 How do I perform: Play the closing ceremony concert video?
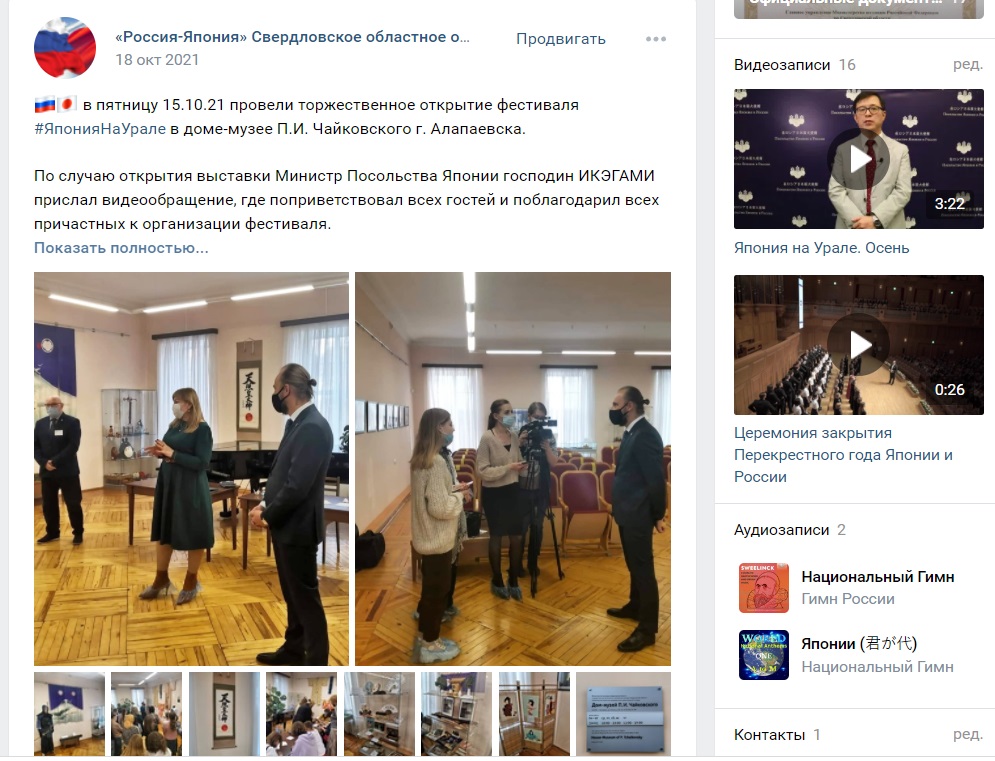[859, 345]
